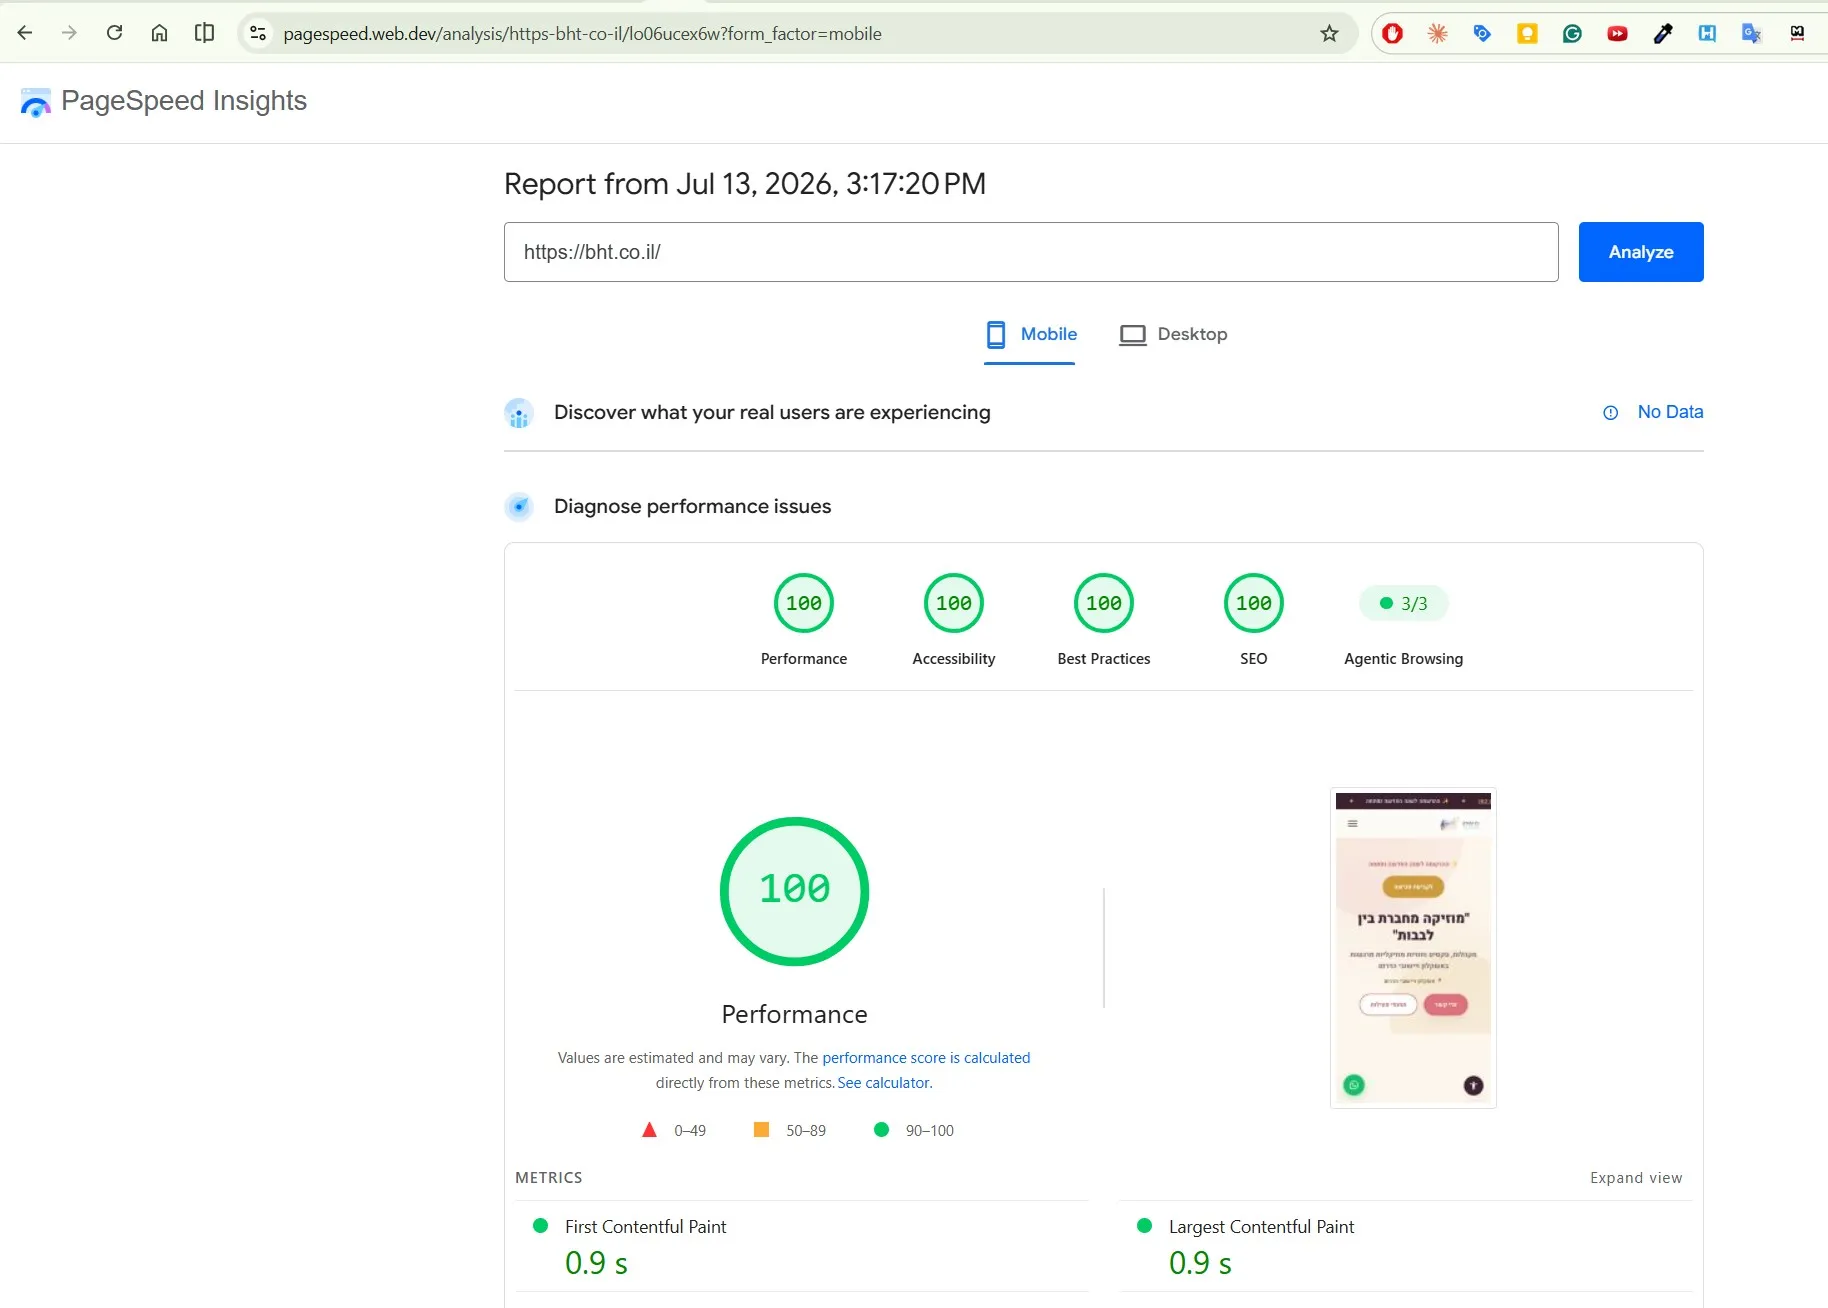1828x1308 pixels.
Task: Click the mobile page screenshot thumbnail
Action: [x=1413, y=948]
